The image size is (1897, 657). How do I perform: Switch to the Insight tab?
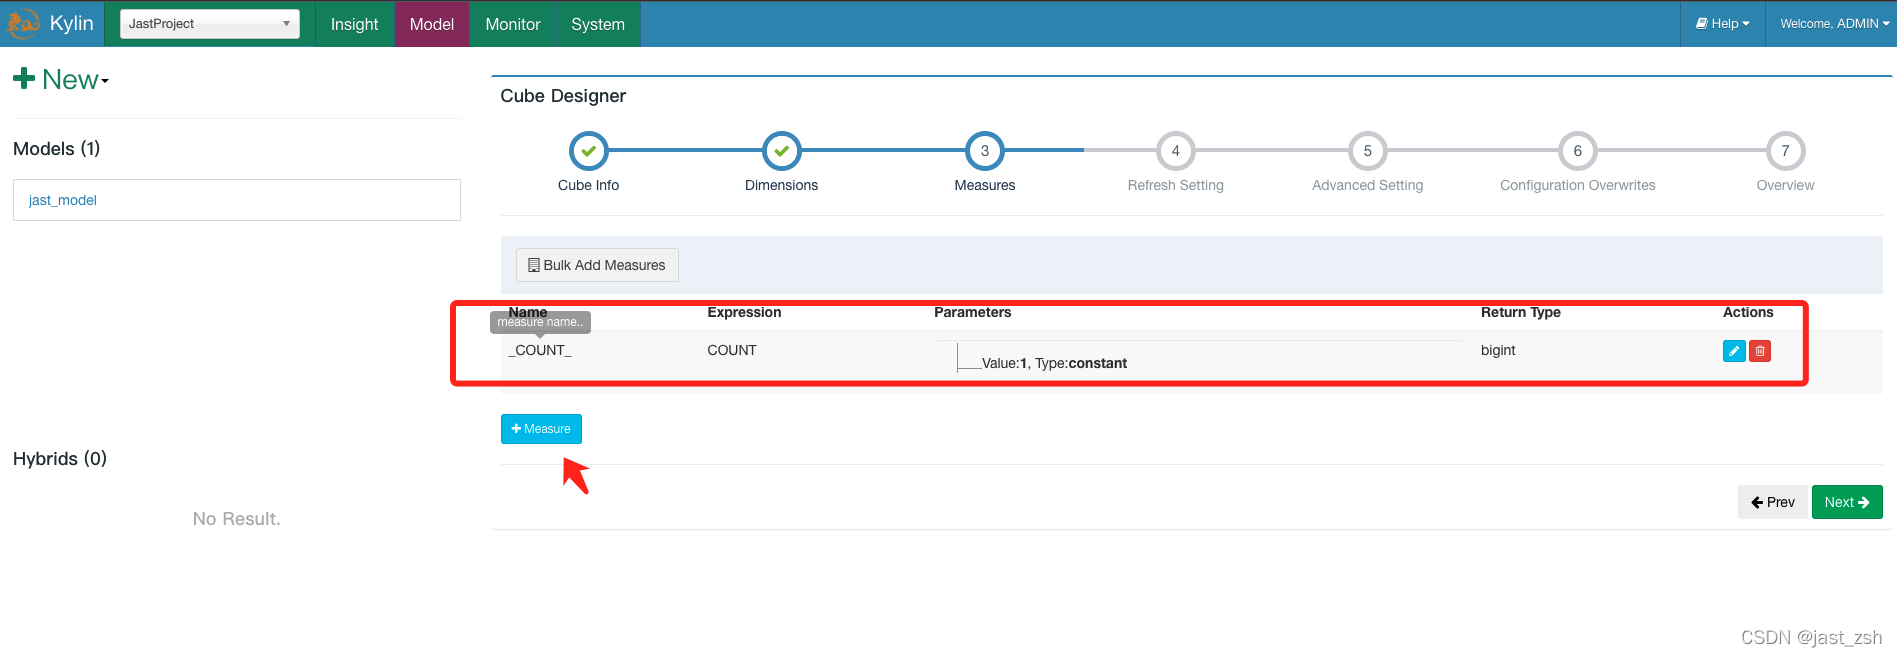(355, 24)
